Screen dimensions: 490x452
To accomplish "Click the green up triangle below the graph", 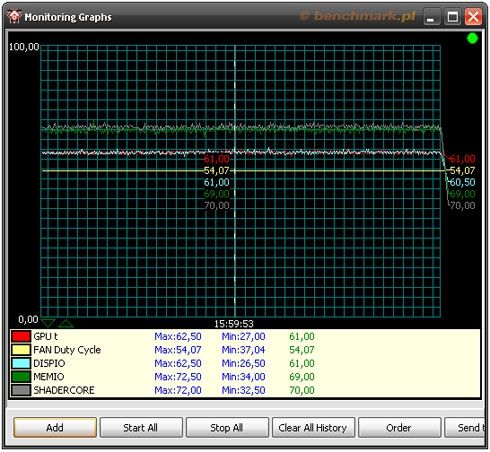I will tap(66, 323).
